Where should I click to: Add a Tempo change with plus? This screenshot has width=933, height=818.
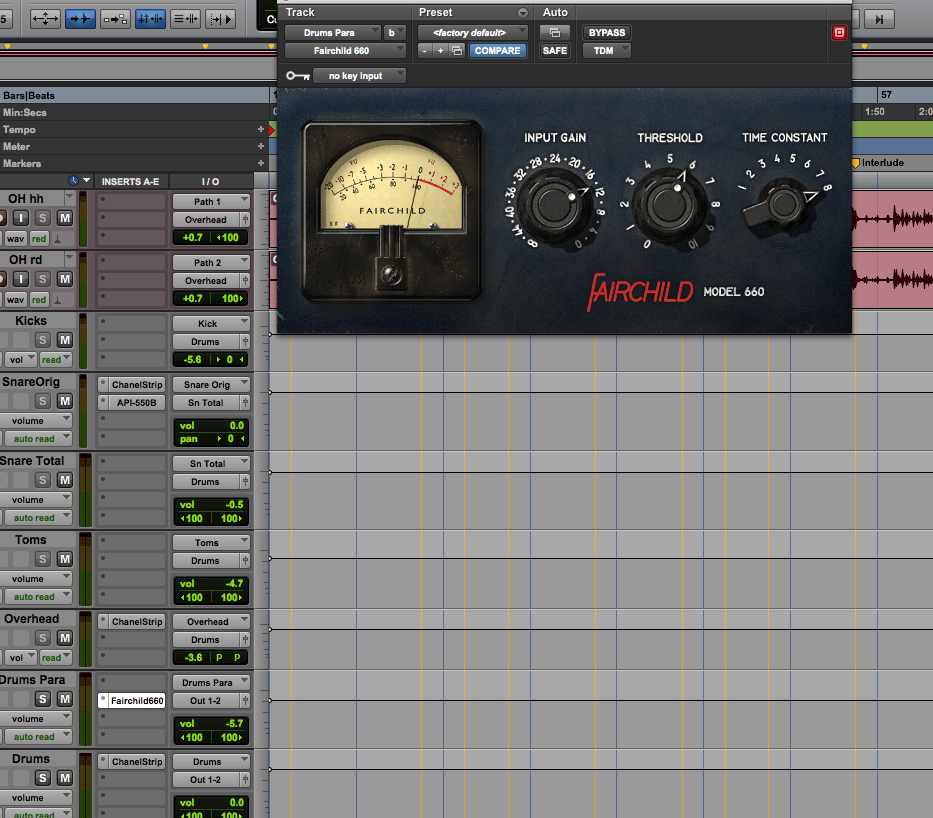pyautogui.click(x=261, y=129)
